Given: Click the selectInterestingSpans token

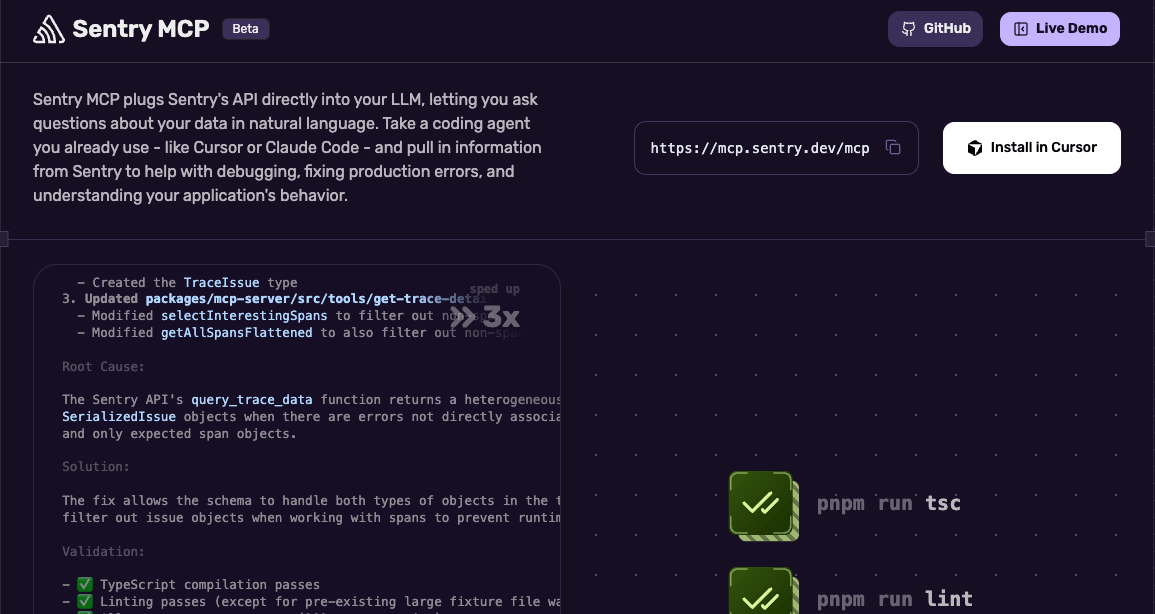Looking at the screenshot, I should [x=244, y=315].
